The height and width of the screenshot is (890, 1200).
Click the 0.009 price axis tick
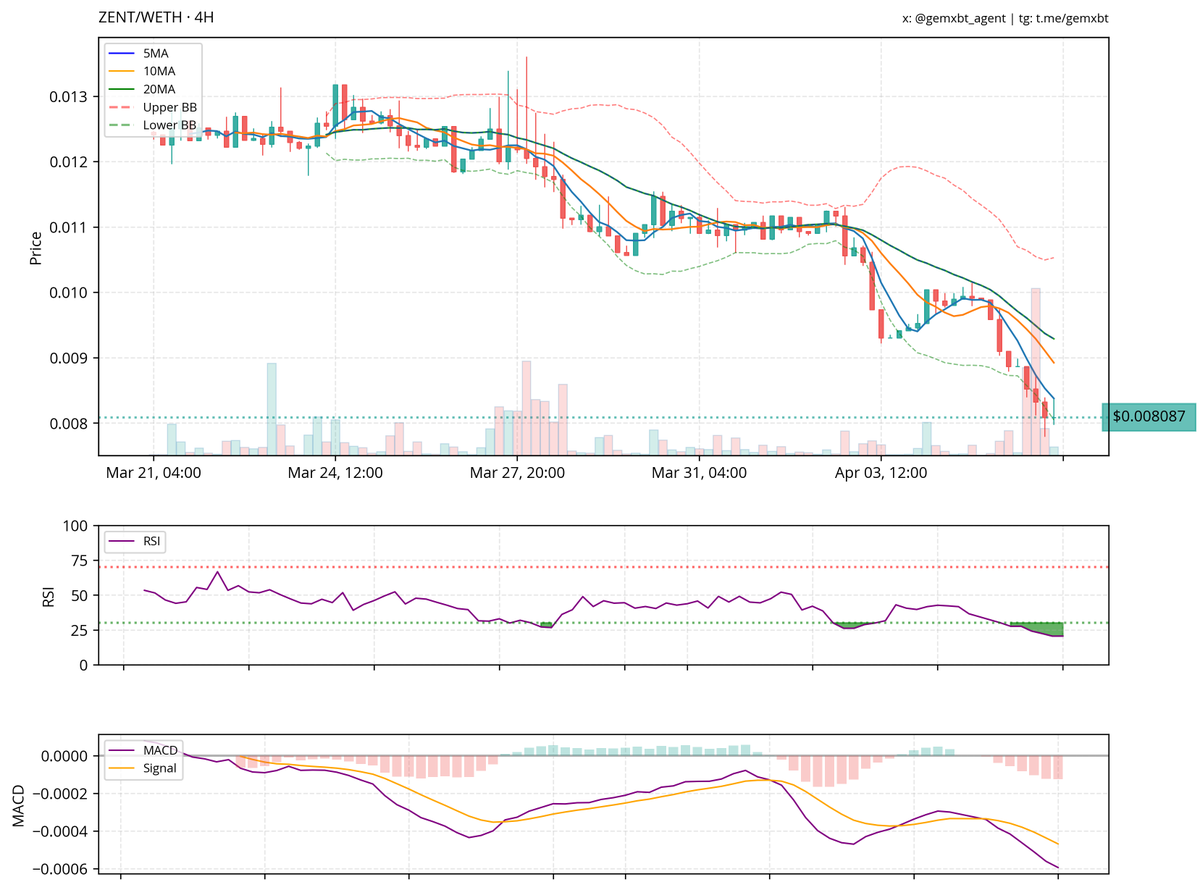pyautogui.click(x=70, y=358)
